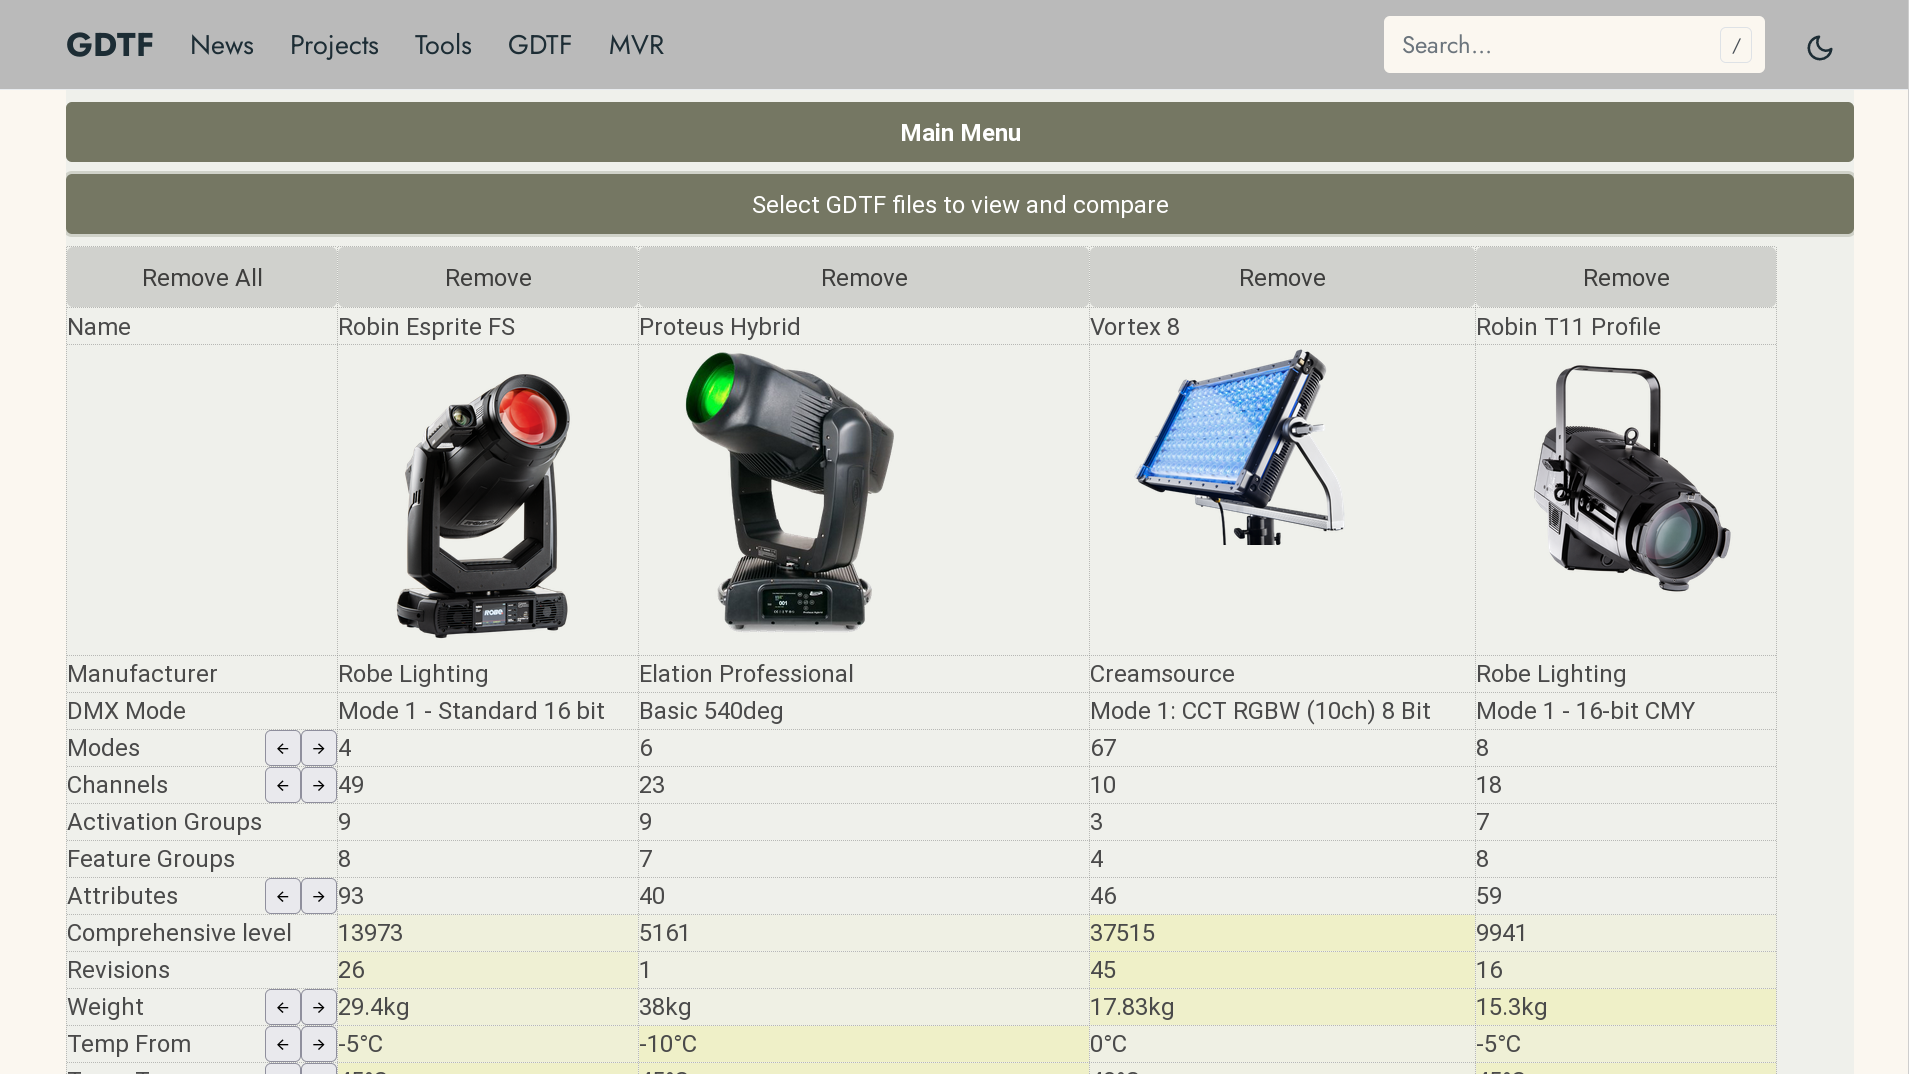Open the Main Menu bar

pyautogui.click(x=960, y=132)
